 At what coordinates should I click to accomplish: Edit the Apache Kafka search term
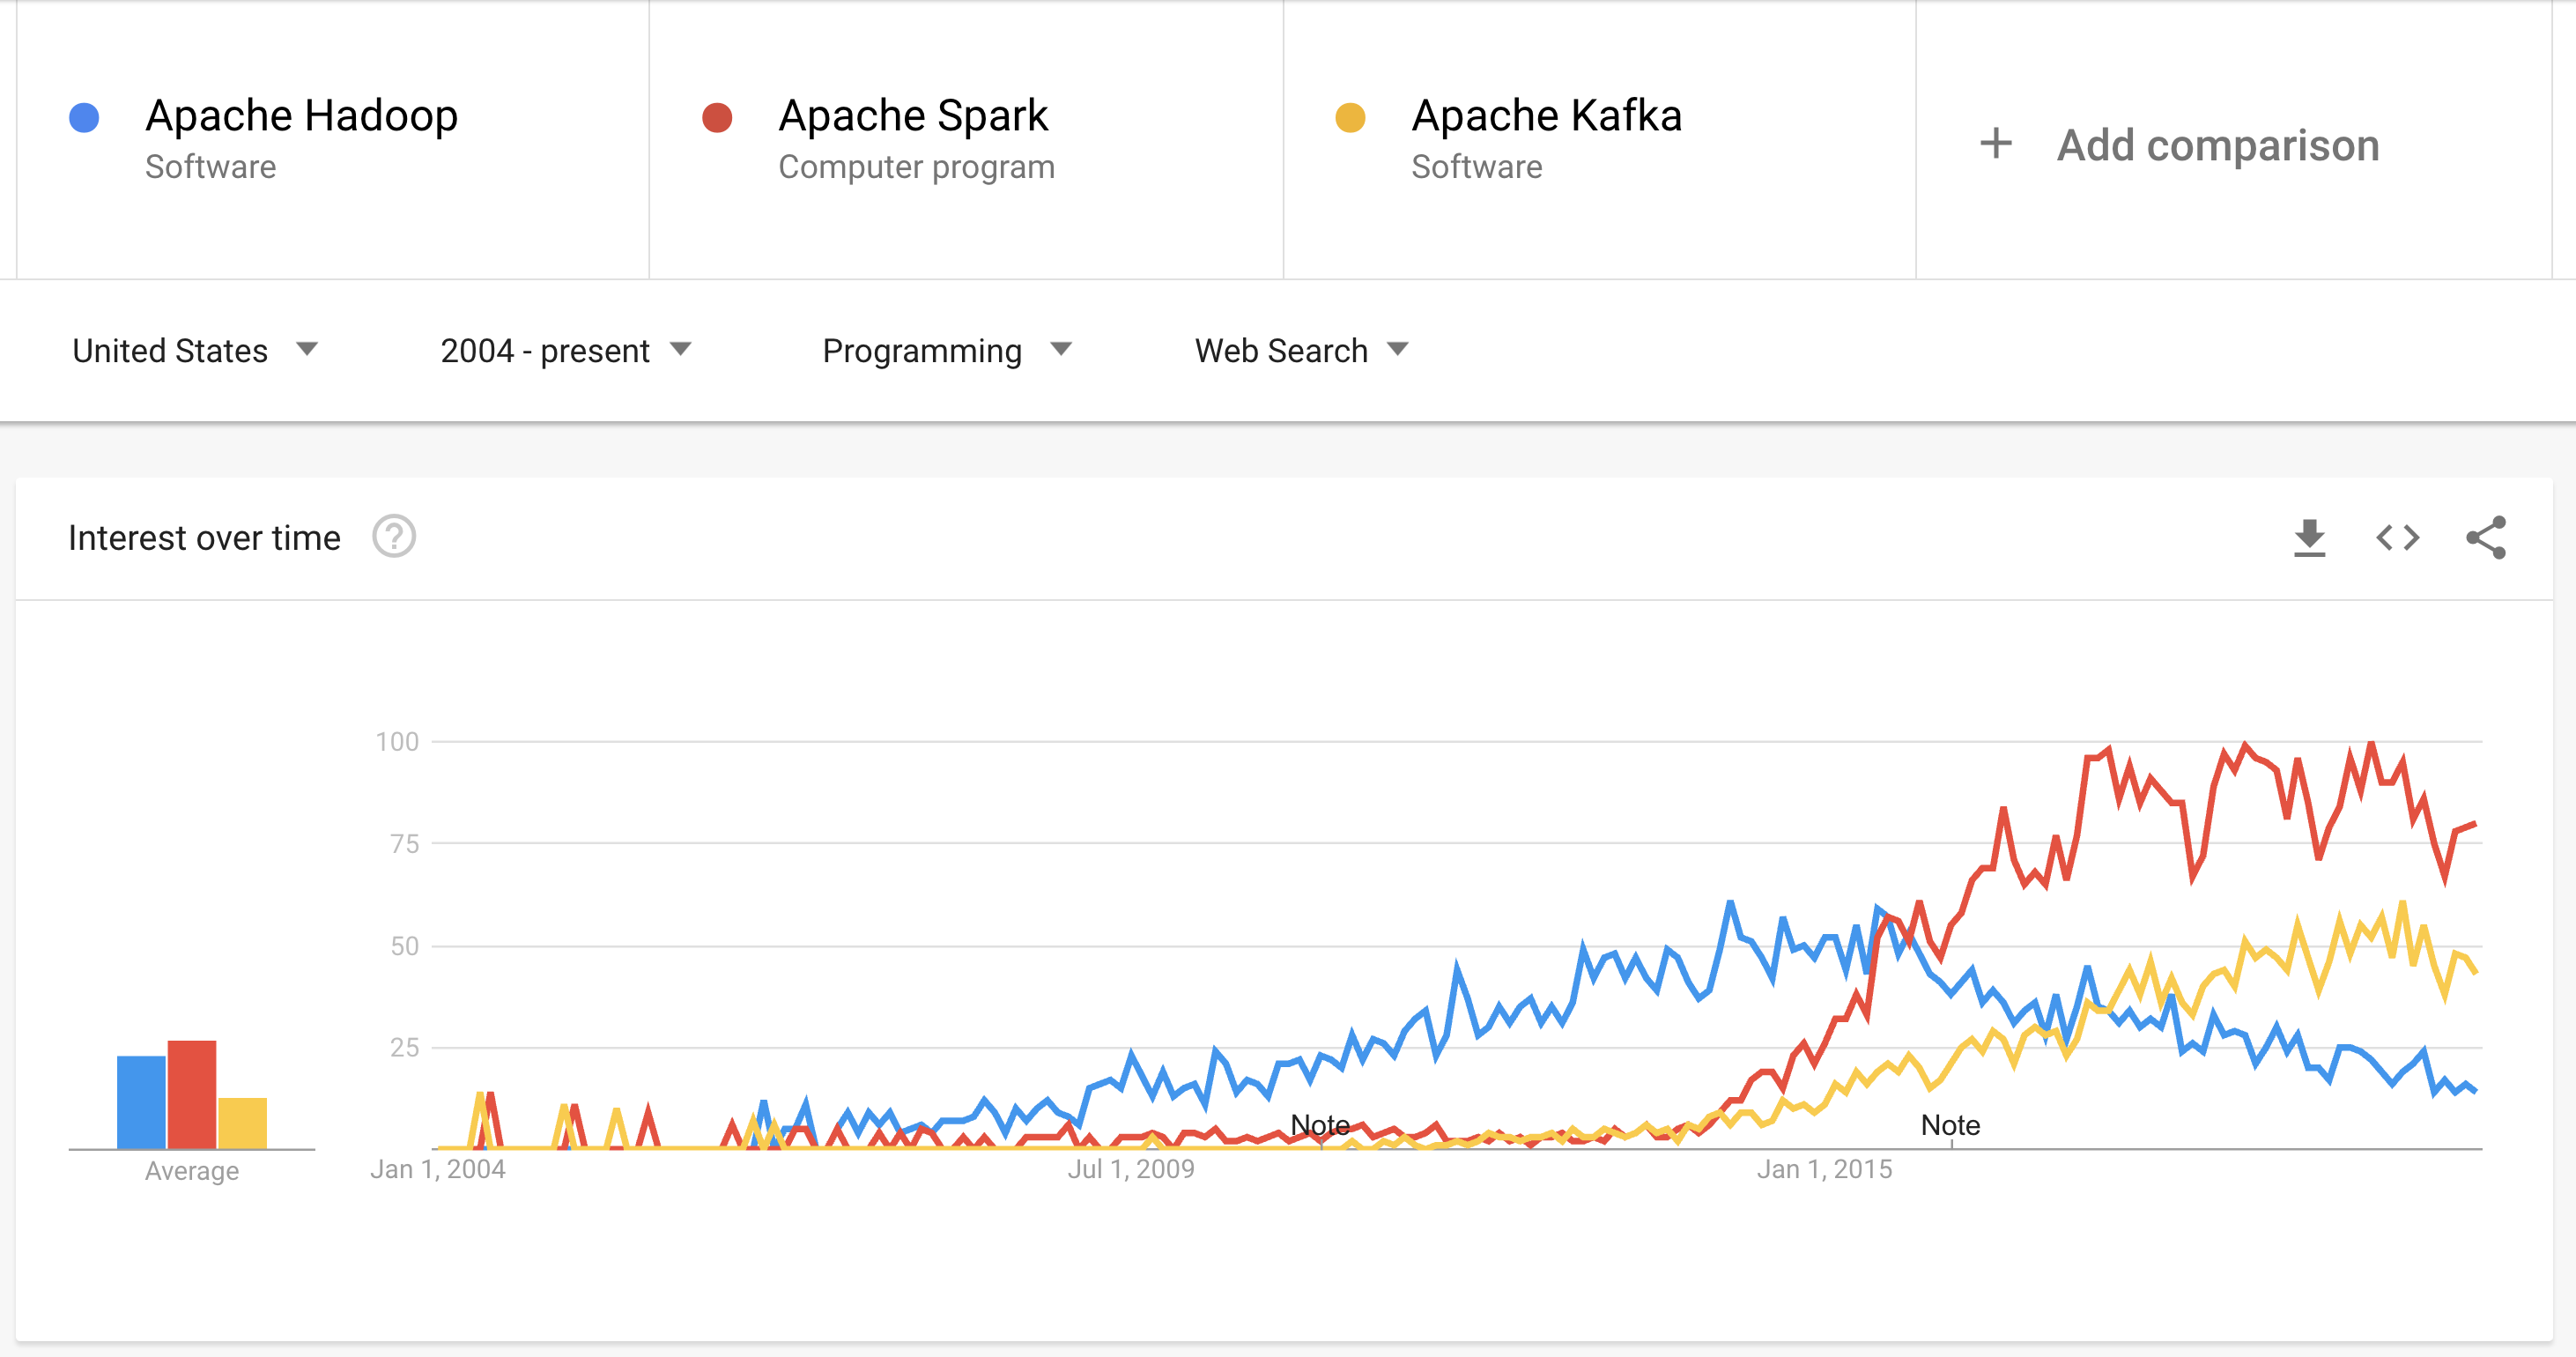click(1546, 116)
